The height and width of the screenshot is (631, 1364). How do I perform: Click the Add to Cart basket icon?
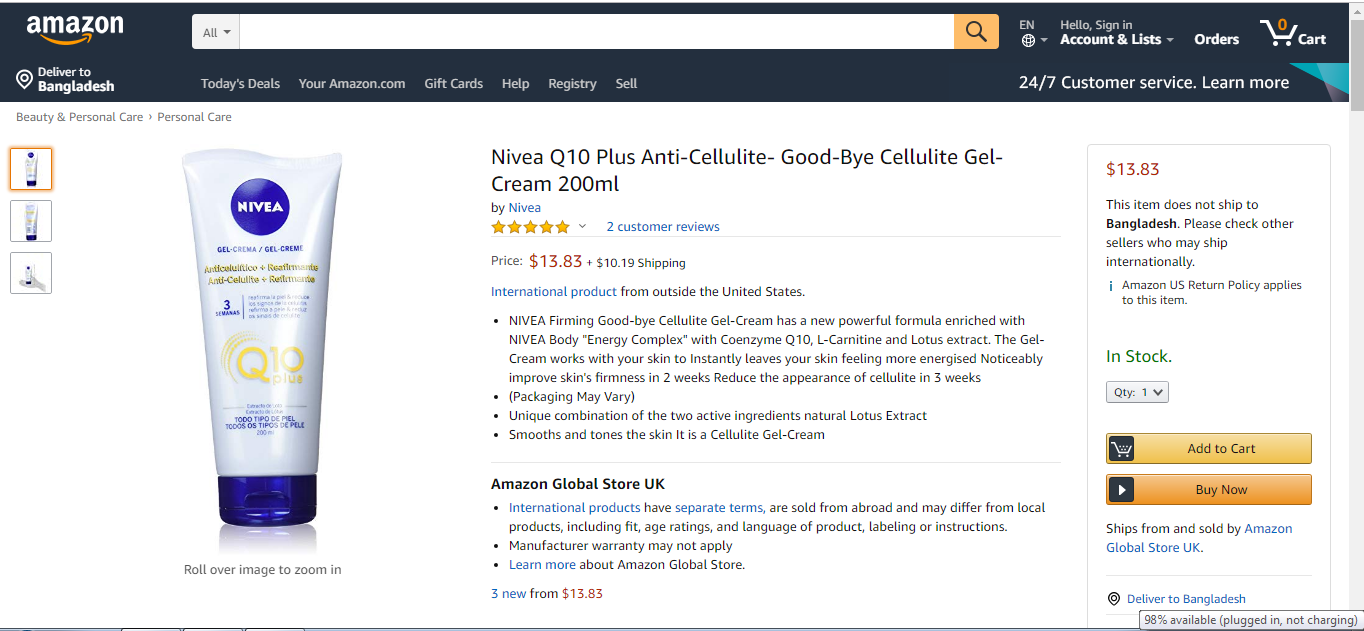tap(1122, 449)
